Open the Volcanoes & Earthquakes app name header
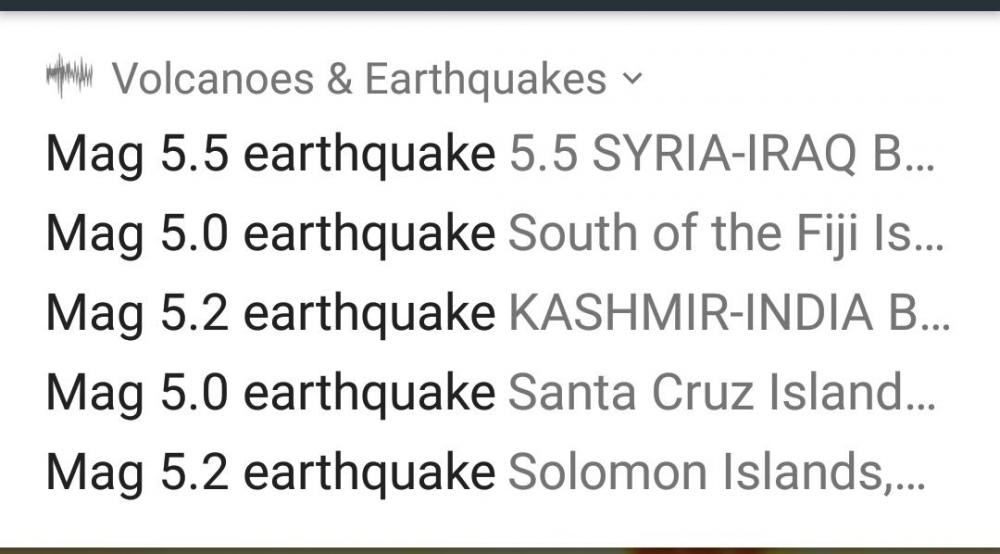1000x554 pixels. pyautogui.click(x=359, y=78)
